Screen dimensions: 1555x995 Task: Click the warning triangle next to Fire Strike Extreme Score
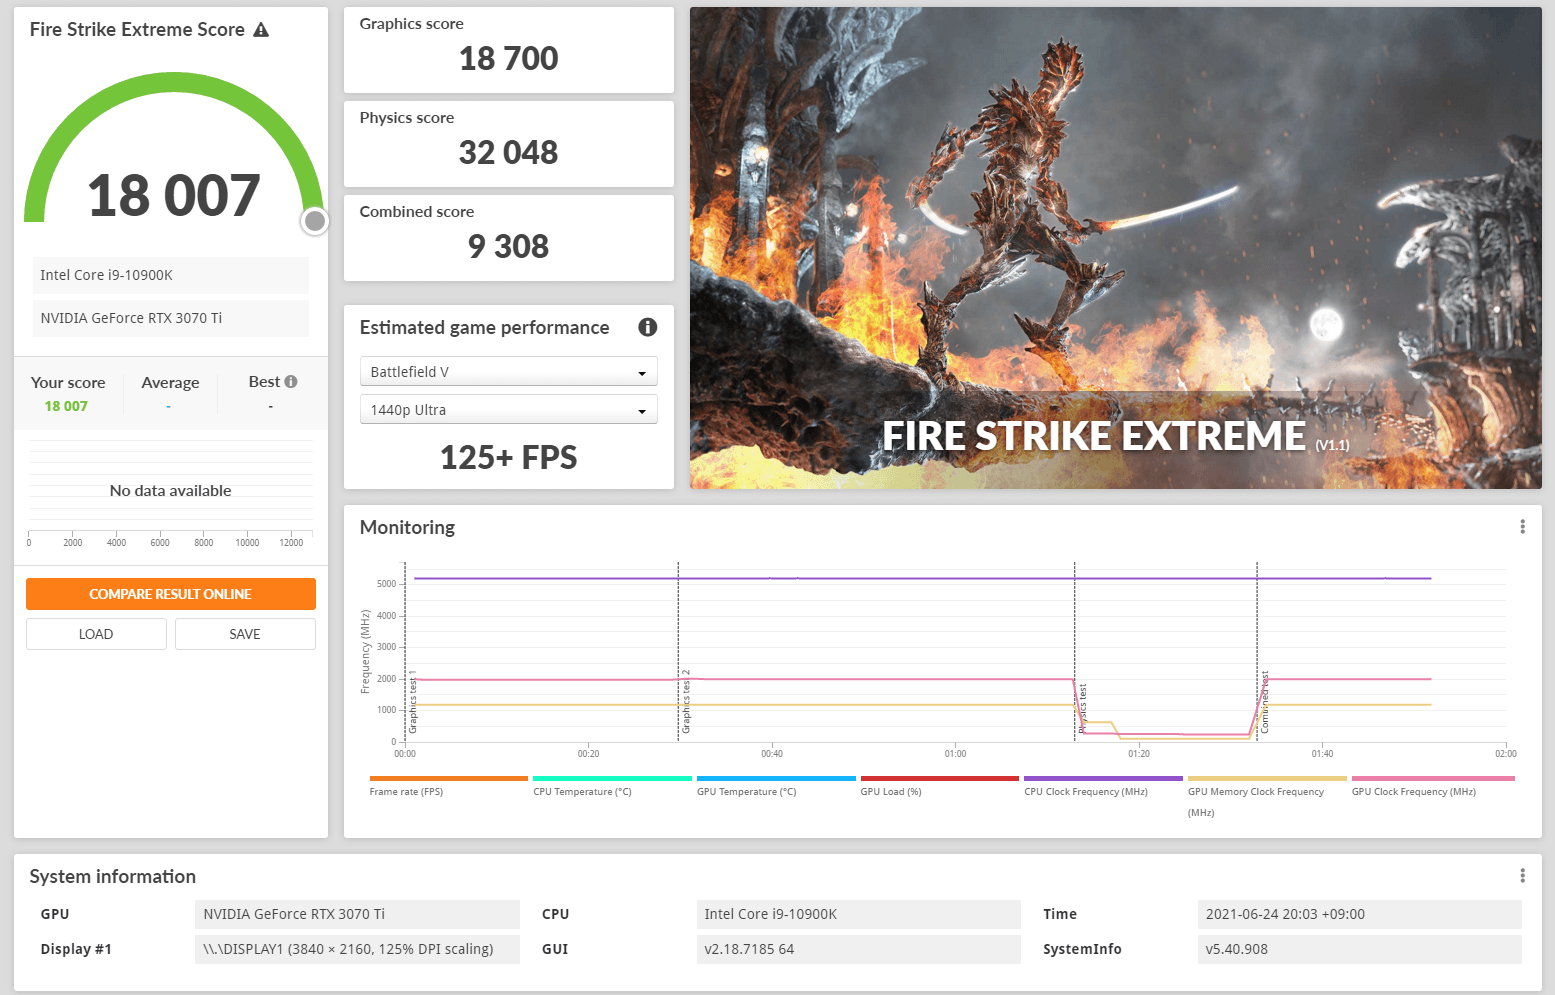pyautogui.click(x=261, y=30)
